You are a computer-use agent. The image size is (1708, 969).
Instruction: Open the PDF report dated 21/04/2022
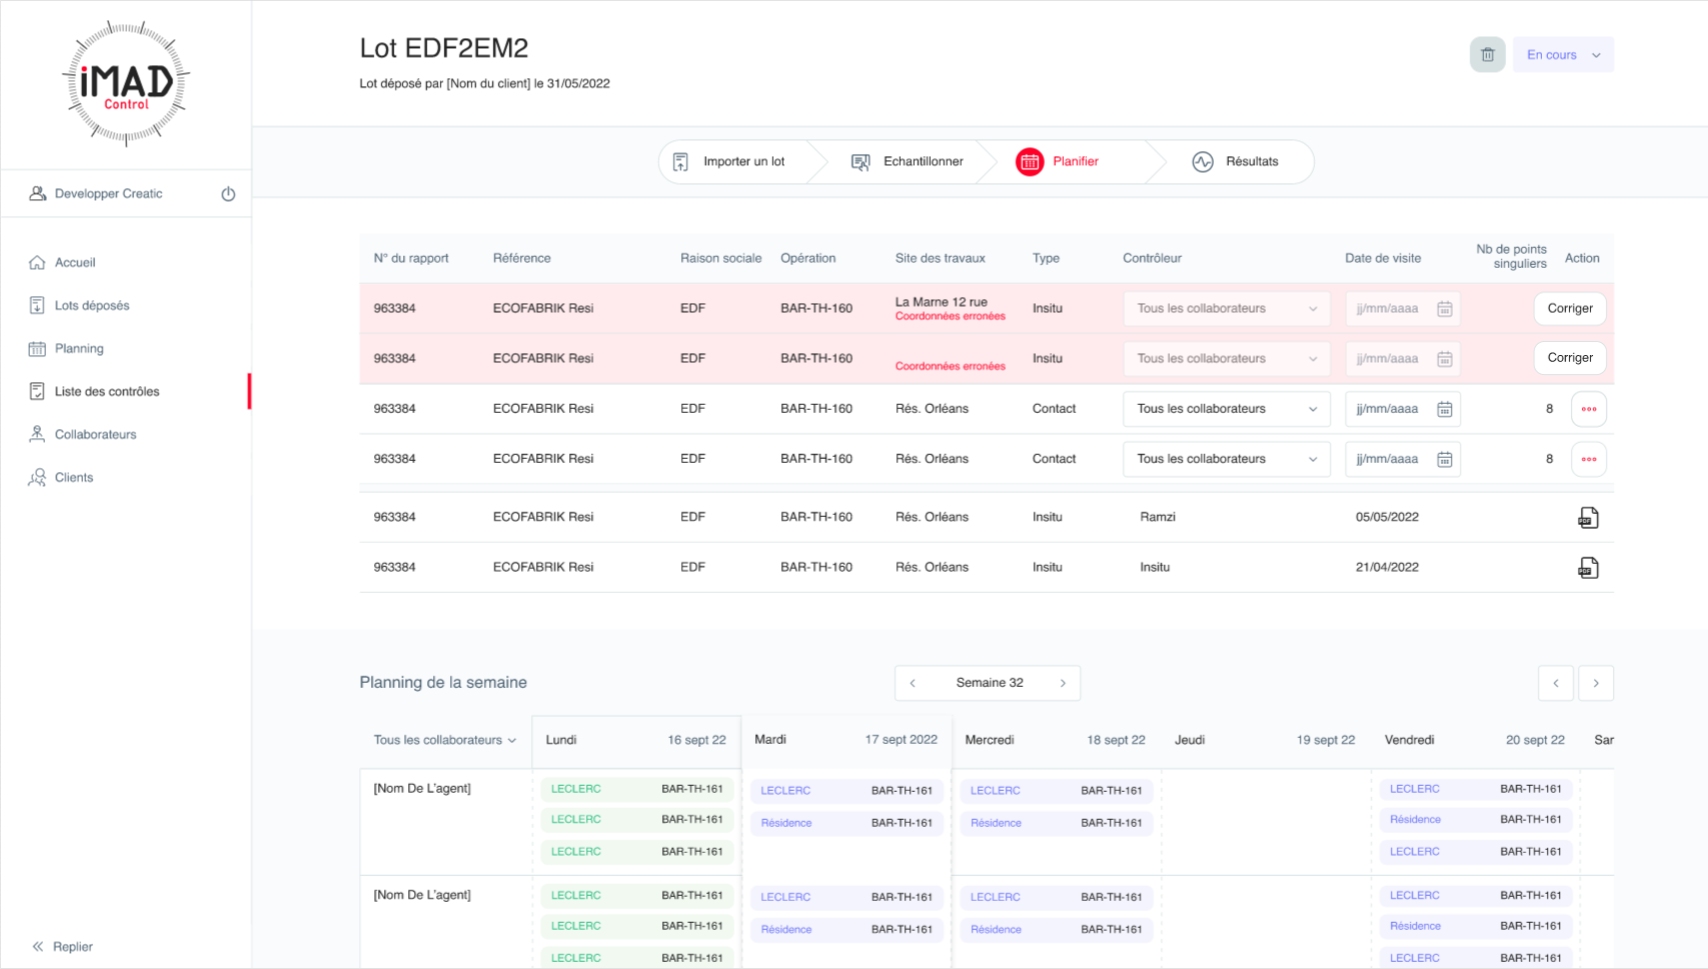tap(1588, 568)
